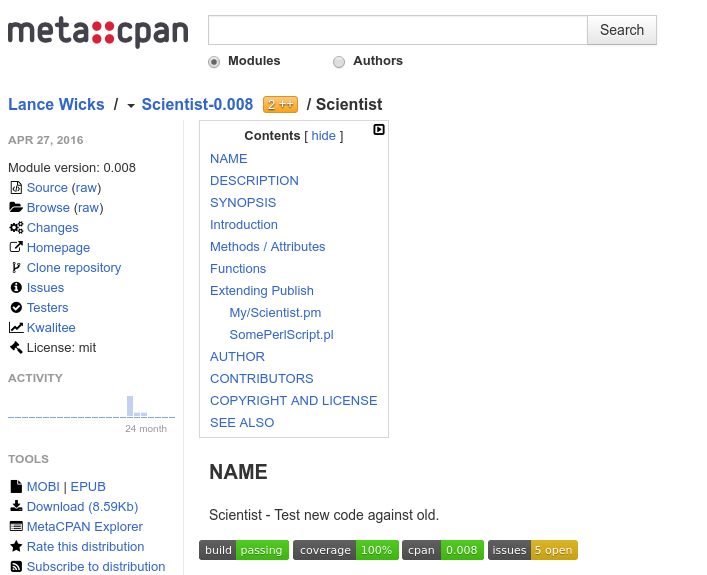707x575 pixels.
Task: Click the Subscribe RSS feed icon
Action: [16, 566]
